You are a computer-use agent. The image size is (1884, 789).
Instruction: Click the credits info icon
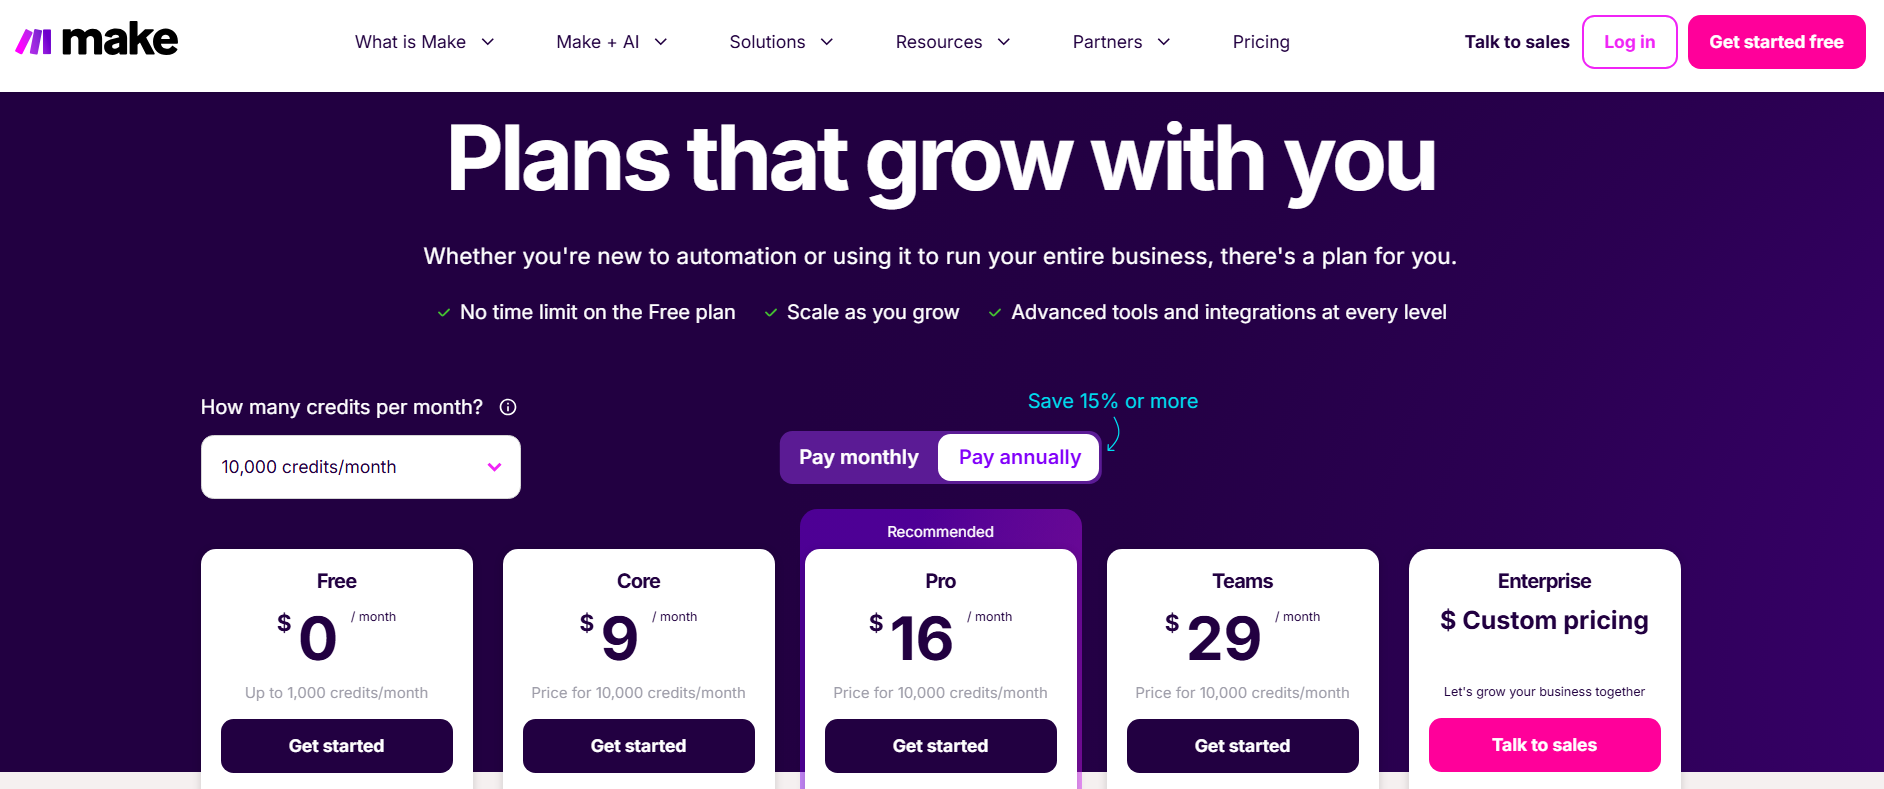(508, 407)
